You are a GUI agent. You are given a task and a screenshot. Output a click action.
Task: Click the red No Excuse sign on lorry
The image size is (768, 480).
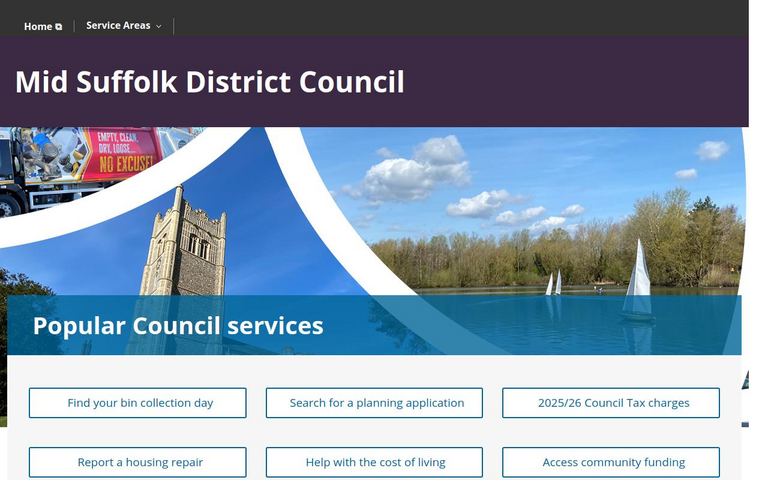point(123,153)
